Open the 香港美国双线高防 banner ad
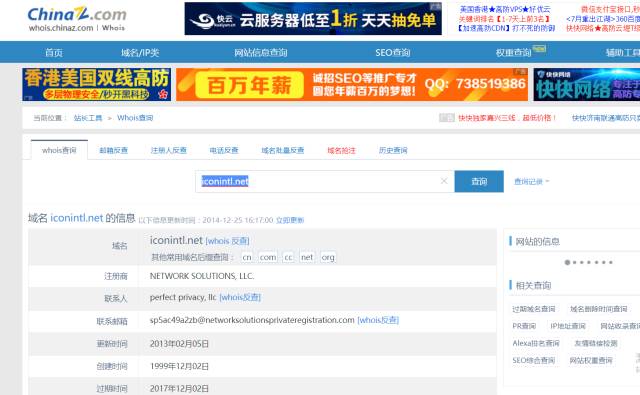 (97, 84)
